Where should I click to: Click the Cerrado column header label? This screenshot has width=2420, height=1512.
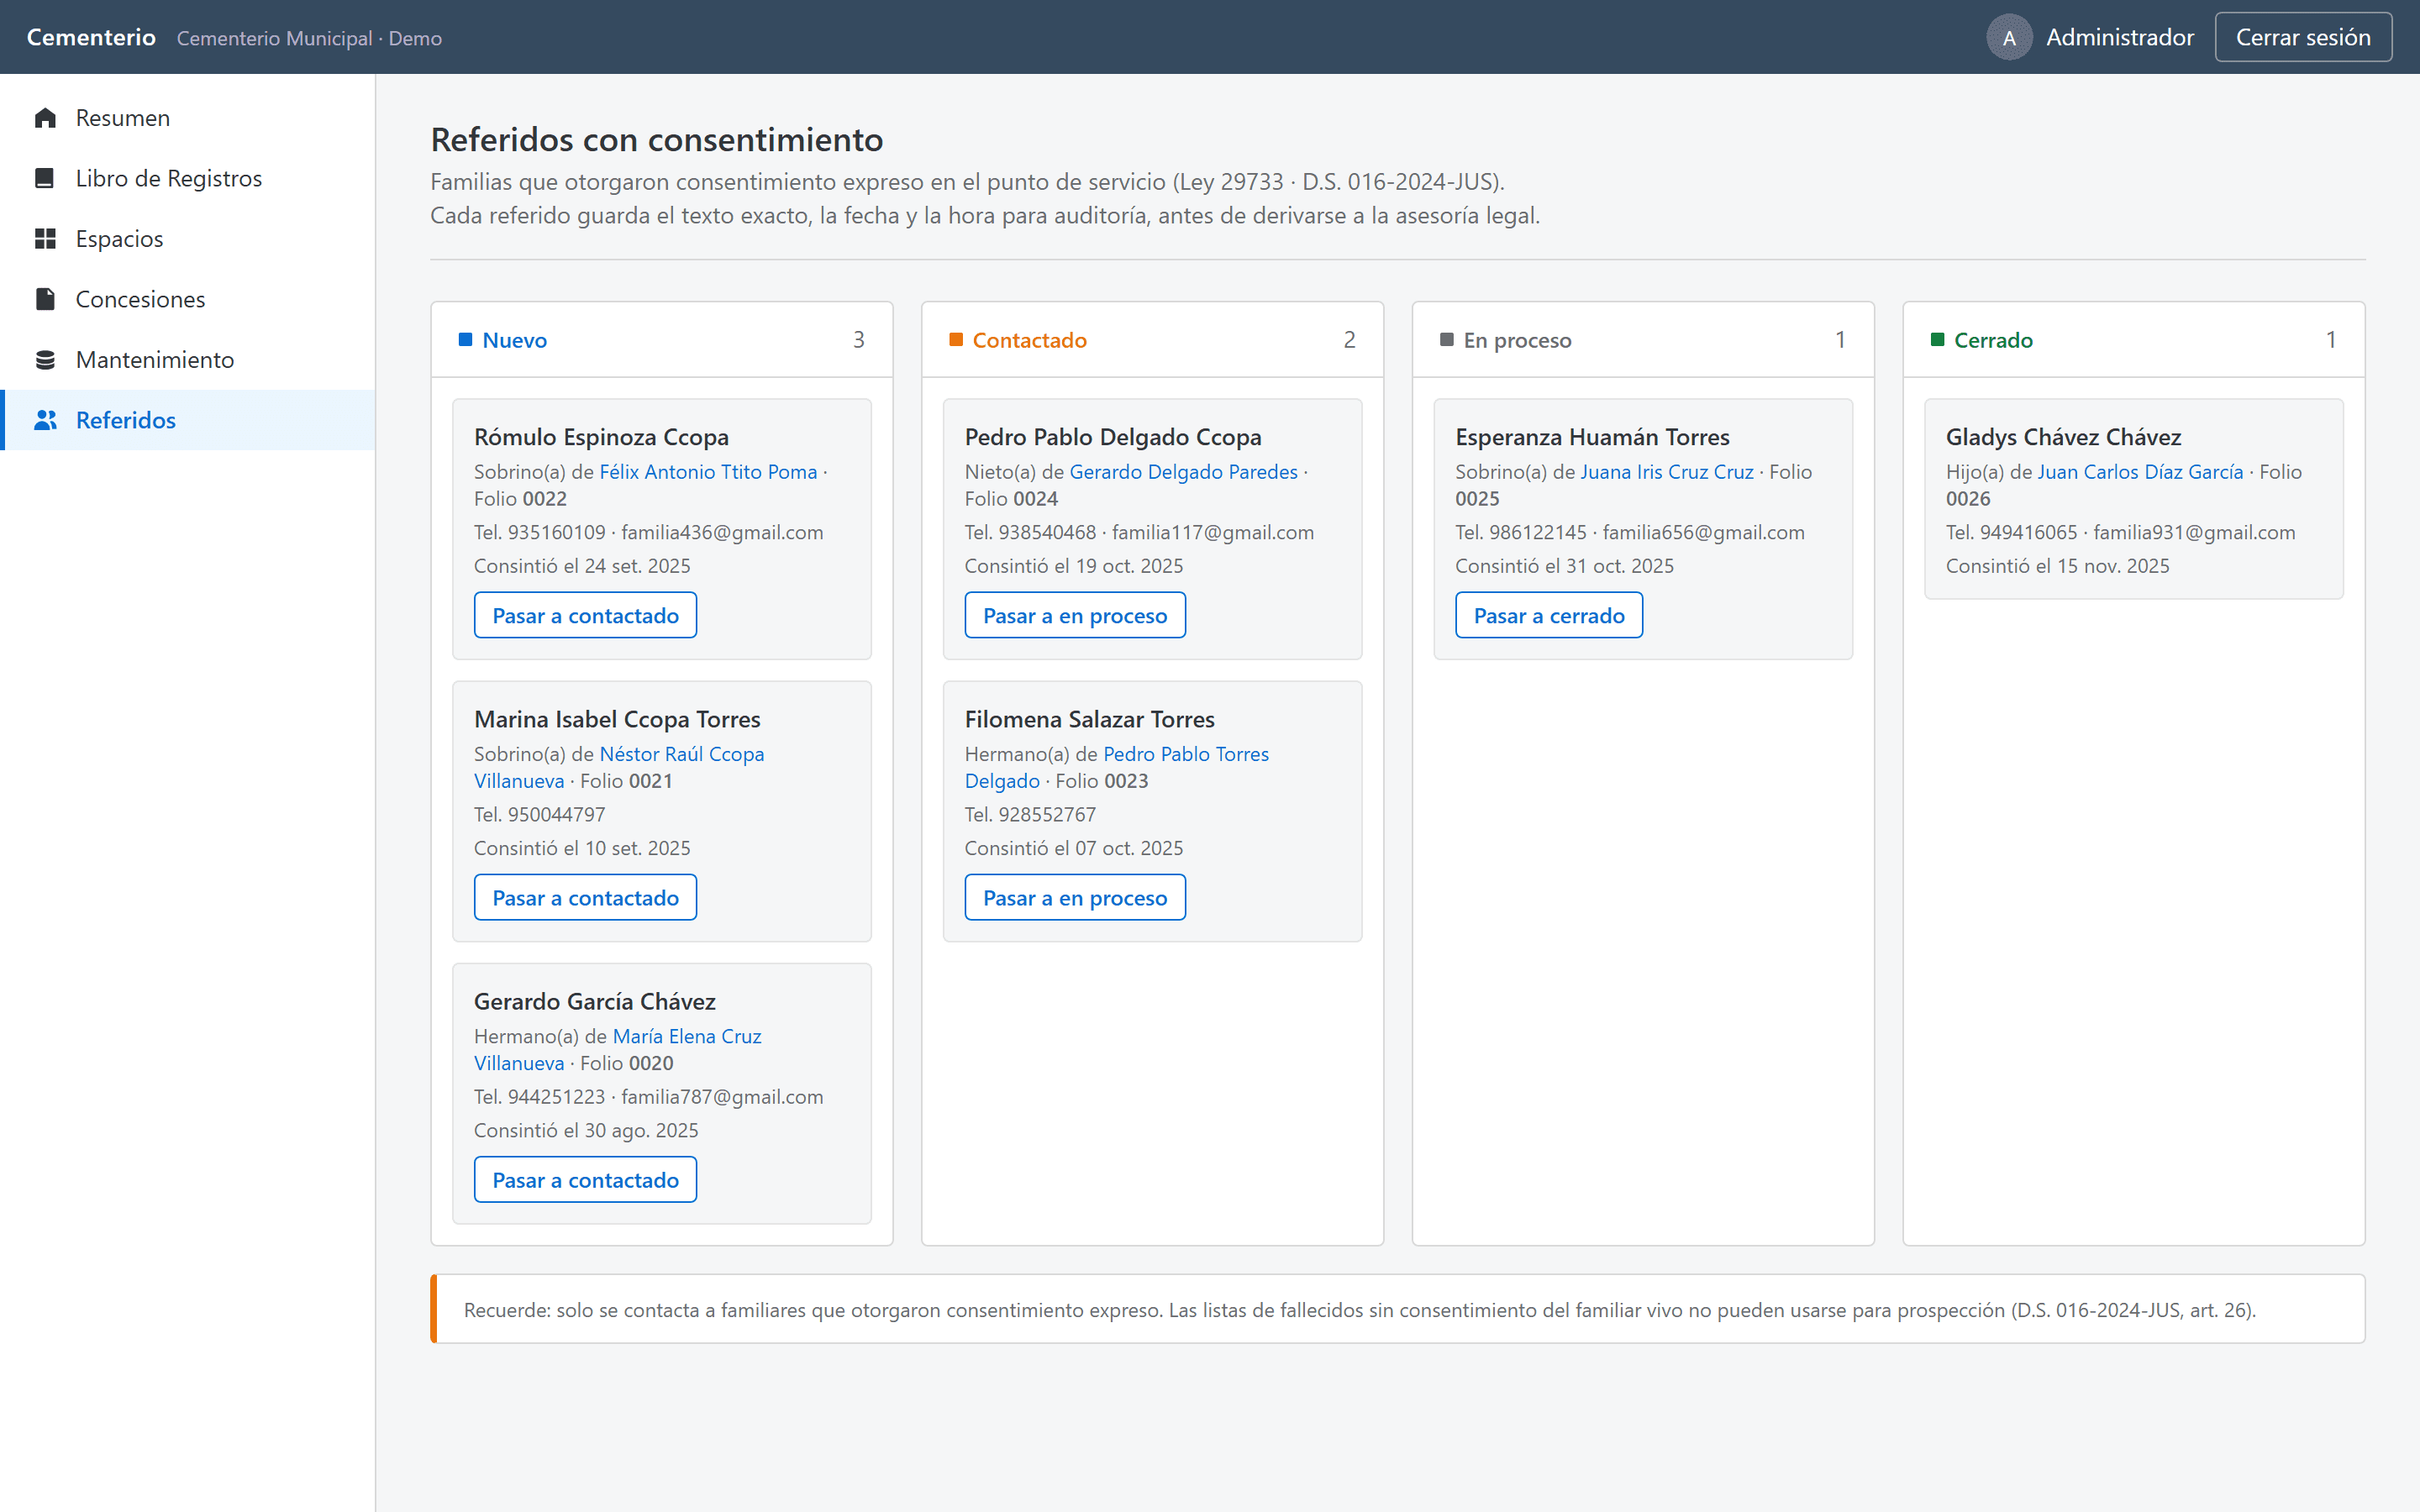pyautogui.click(x=1993, y=340)
